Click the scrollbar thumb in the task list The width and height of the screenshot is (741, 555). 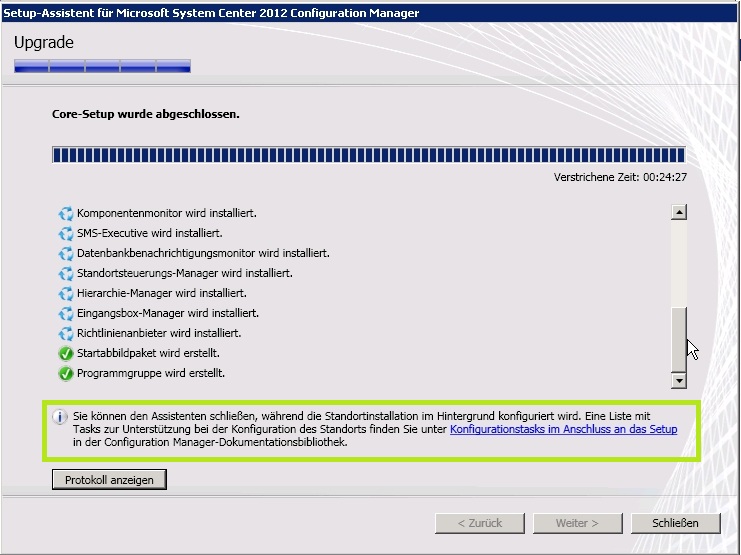pos(679,335)
